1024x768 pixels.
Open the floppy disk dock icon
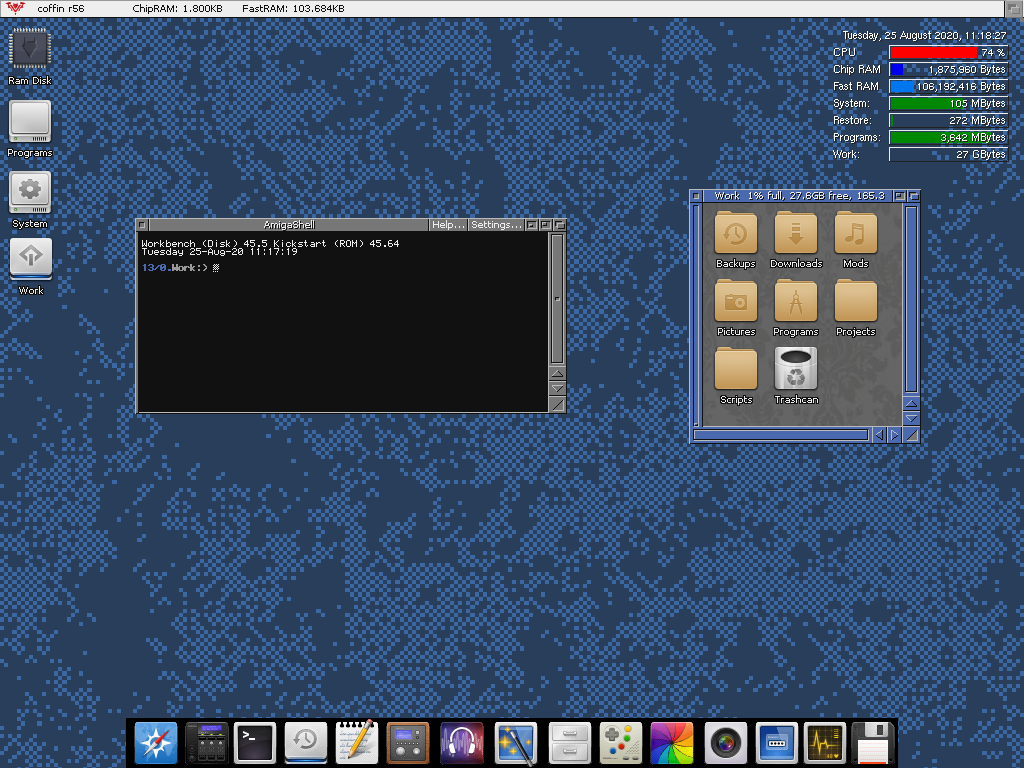[x=873, y=743]
